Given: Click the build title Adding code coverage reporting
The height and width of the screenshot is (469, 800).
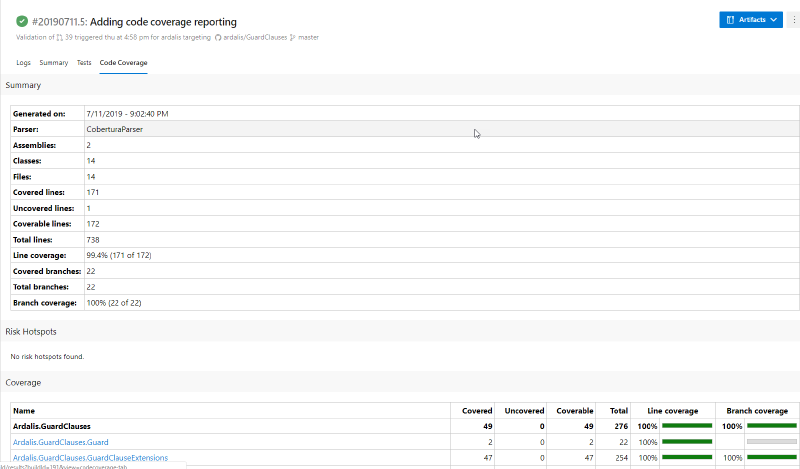Looking at the screenshot, I should pos(163,22).
